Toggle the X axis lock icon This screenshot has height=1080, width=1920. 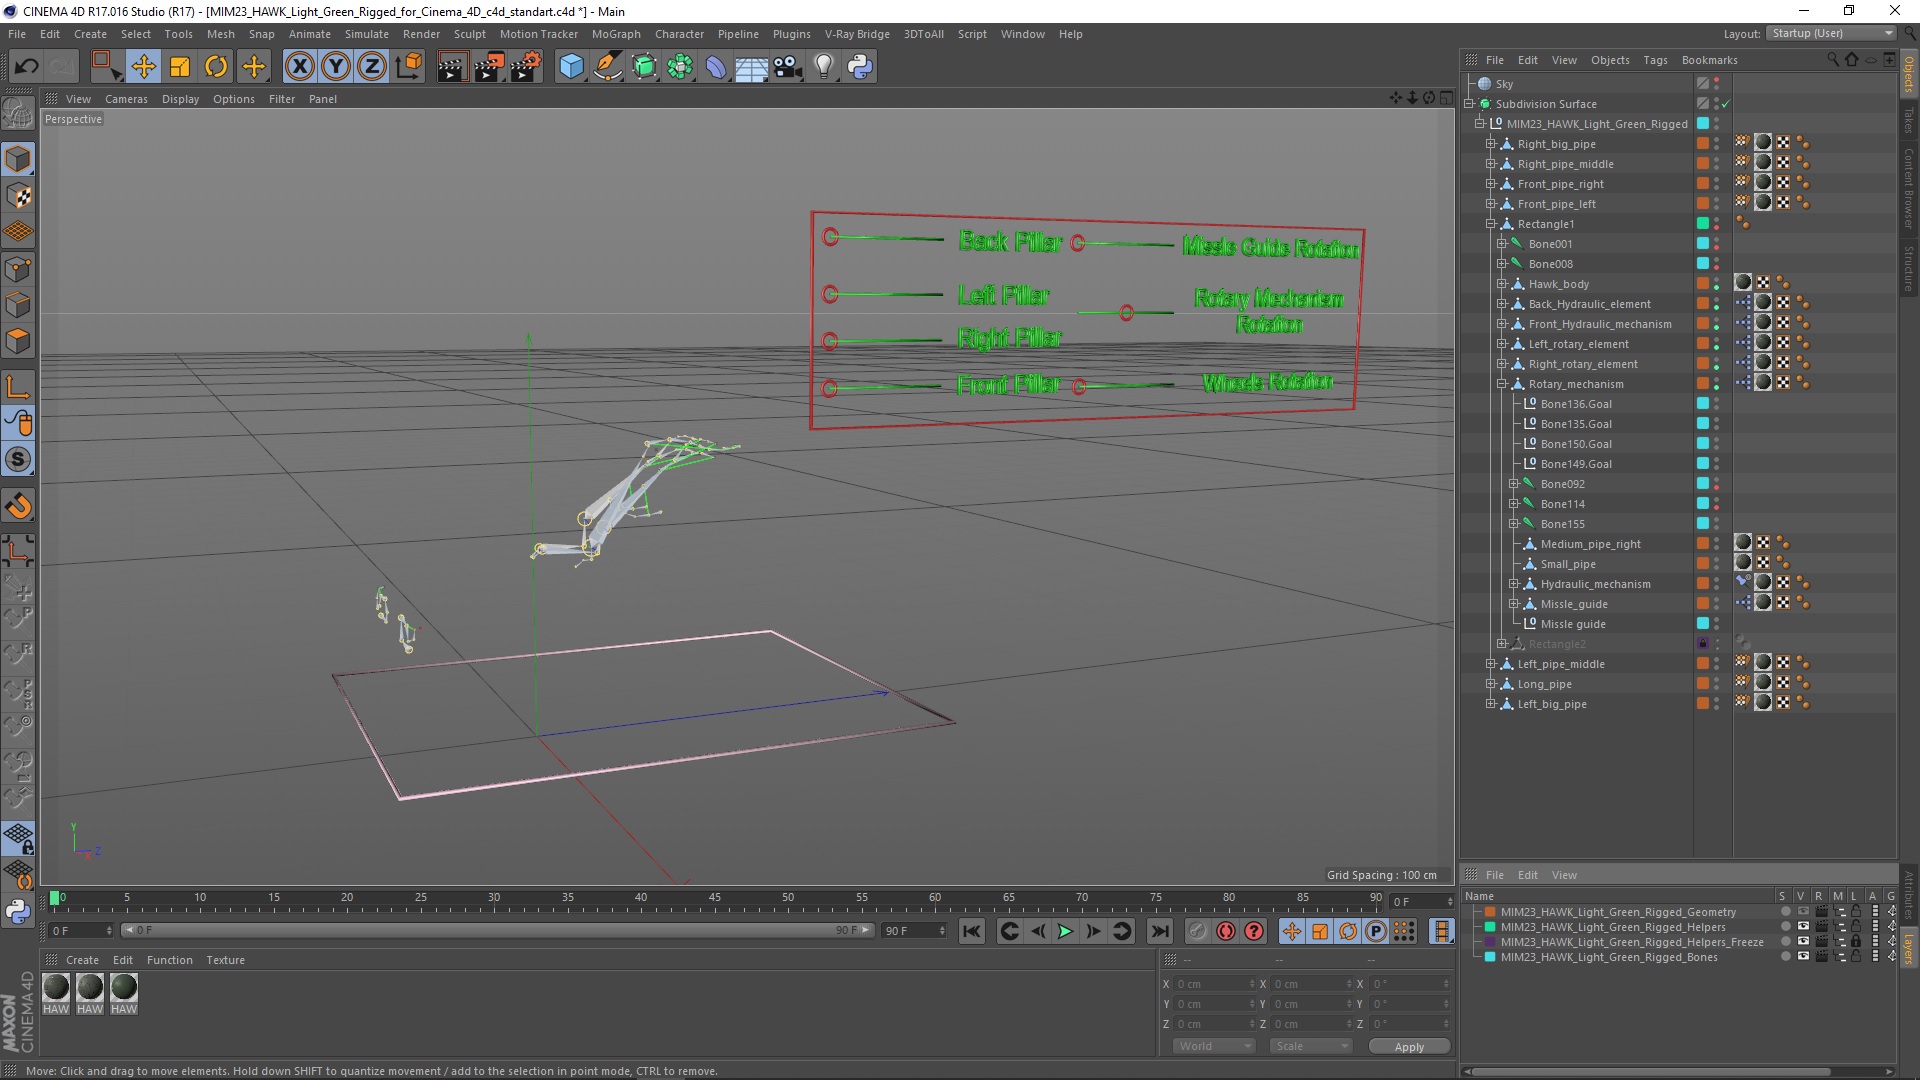299,67
